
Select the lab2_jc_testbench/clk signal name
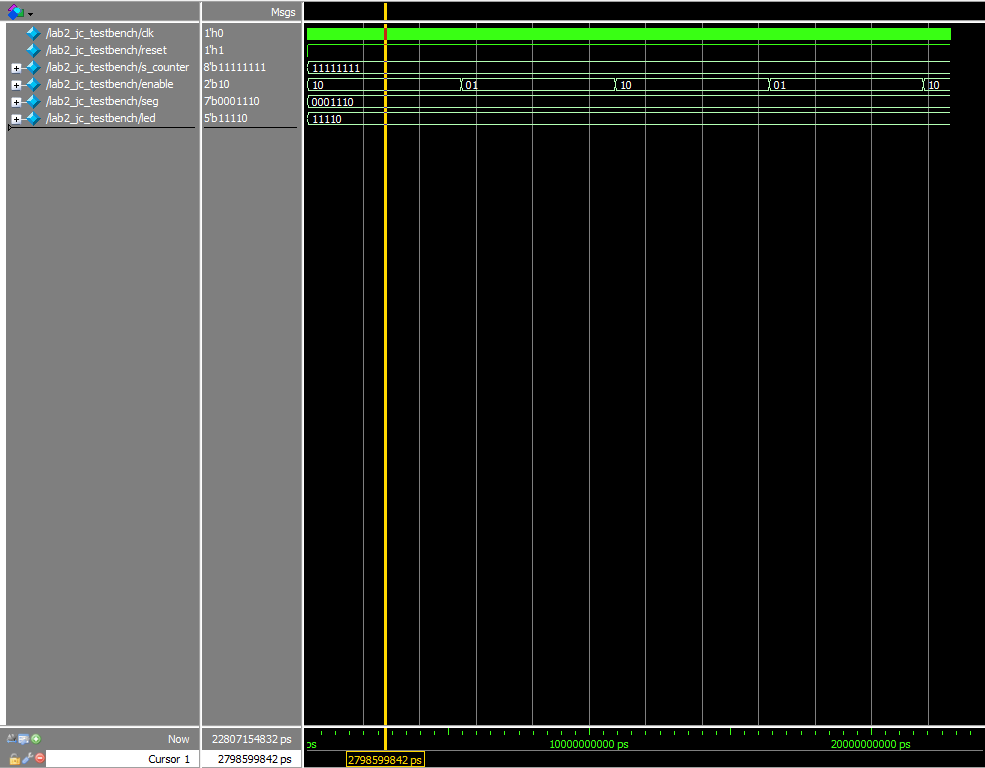(x=100, y=33)
